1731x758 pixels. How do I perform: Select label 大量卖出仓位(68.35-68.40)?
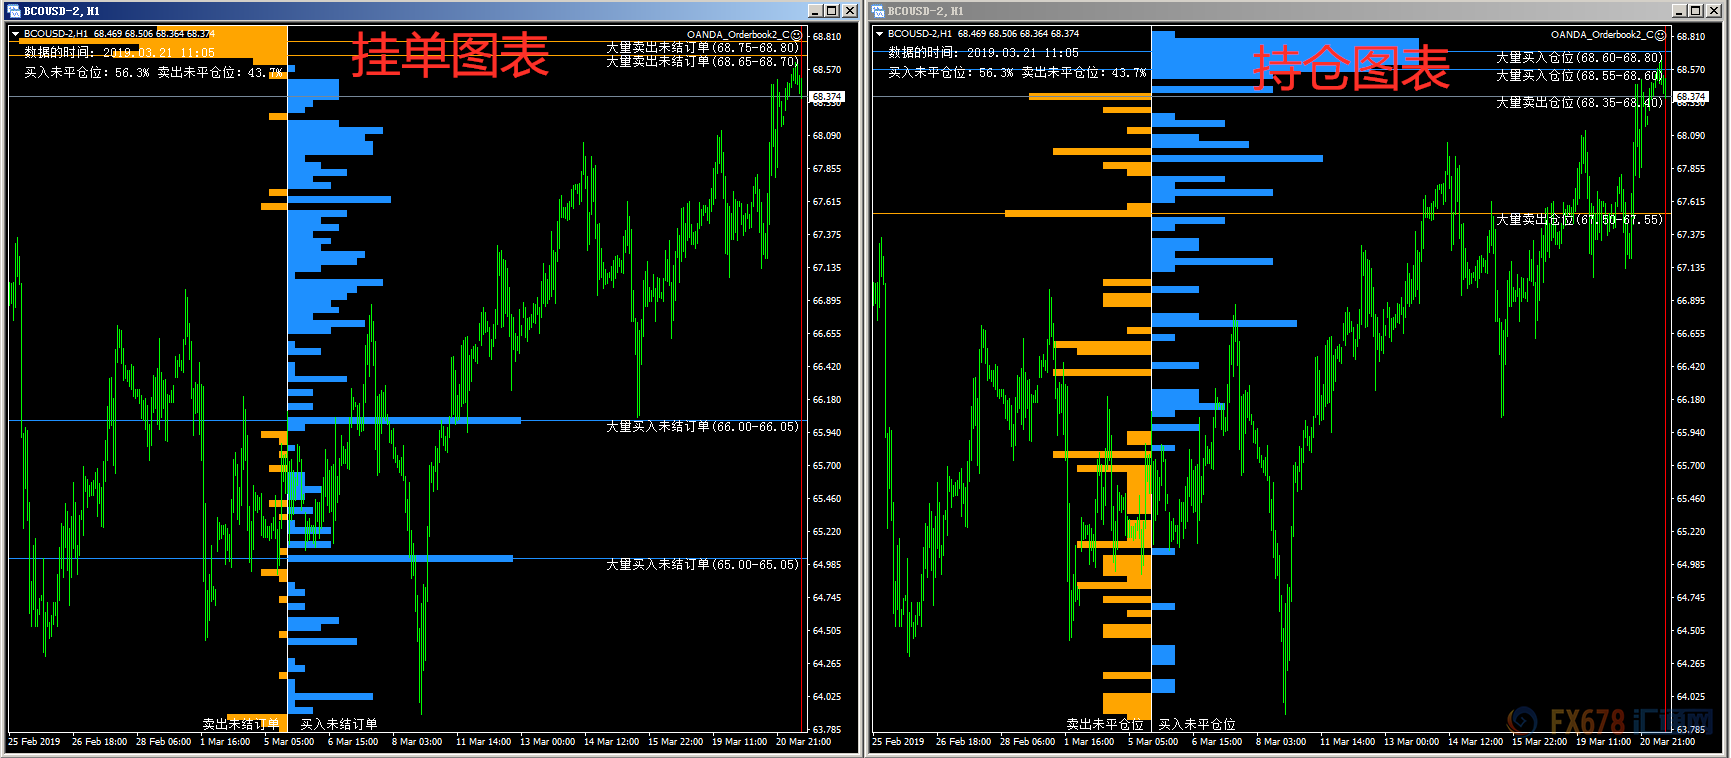click(1579, 103)
